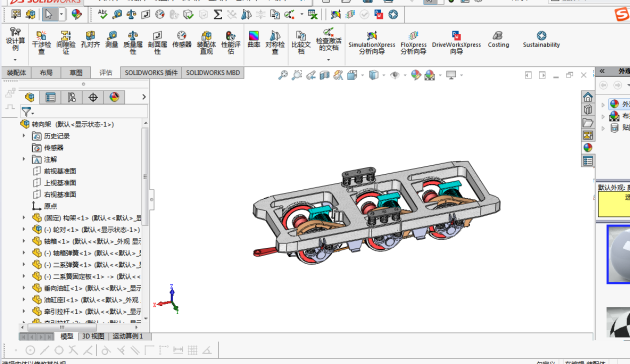Viewport: 630px width, 364px height.
Task: Open the 曲率 curvature display tool
Action: tap(254, 39)
